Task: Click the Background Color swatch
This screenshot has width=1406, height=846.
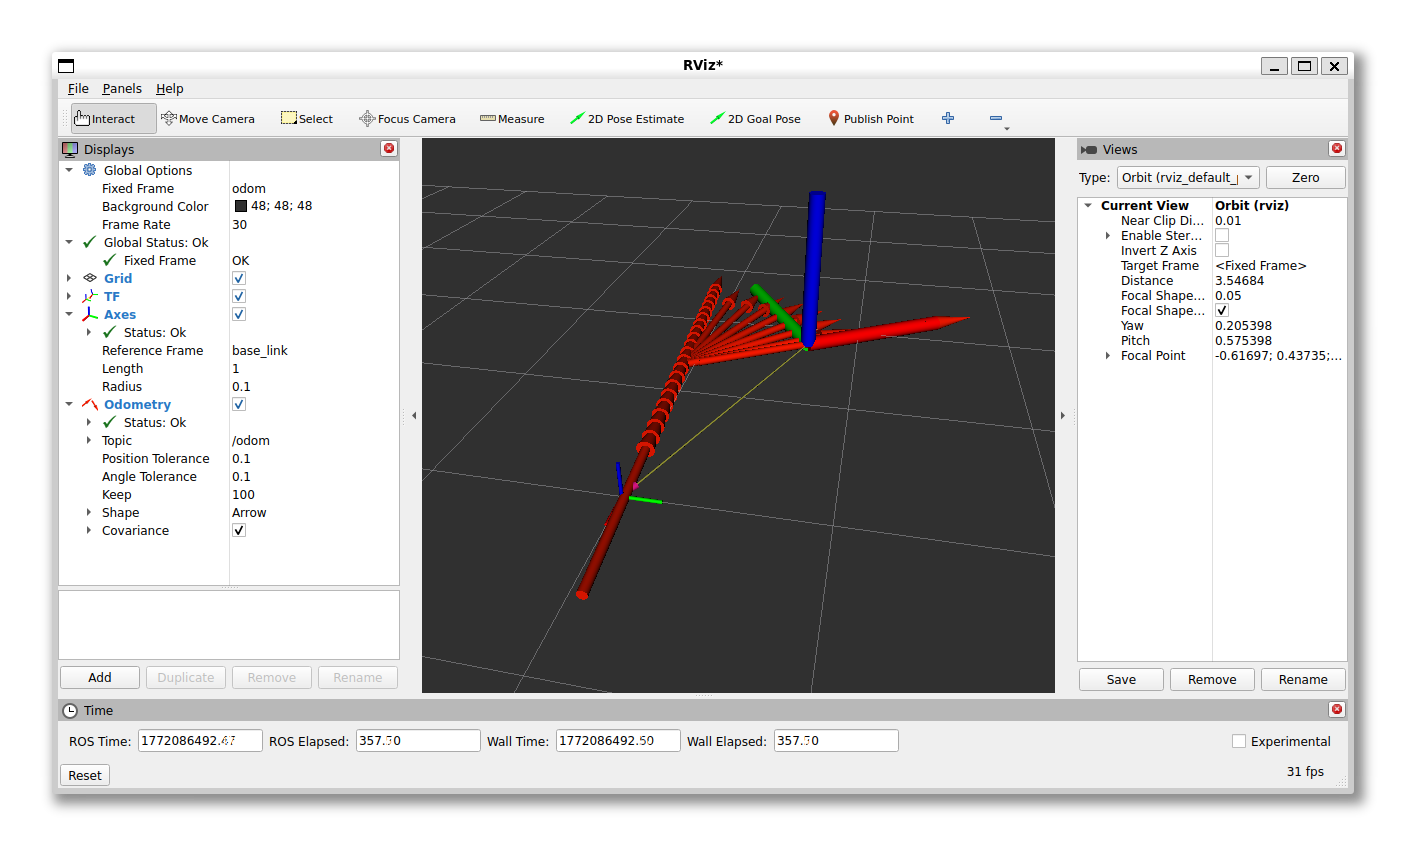Action: pyautogui.click(x=241, y=206)
